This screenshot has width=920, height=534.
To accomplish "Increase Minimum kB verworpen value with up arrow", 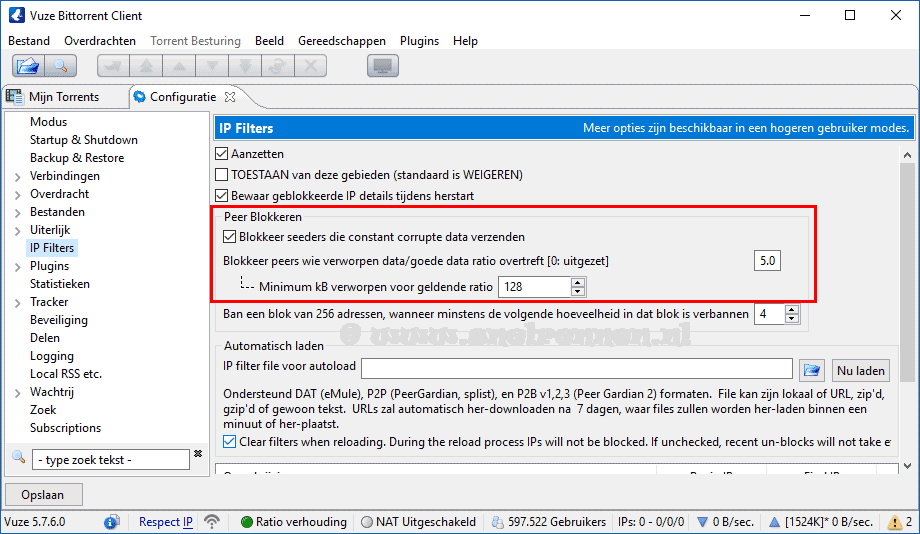I will 577,282.
